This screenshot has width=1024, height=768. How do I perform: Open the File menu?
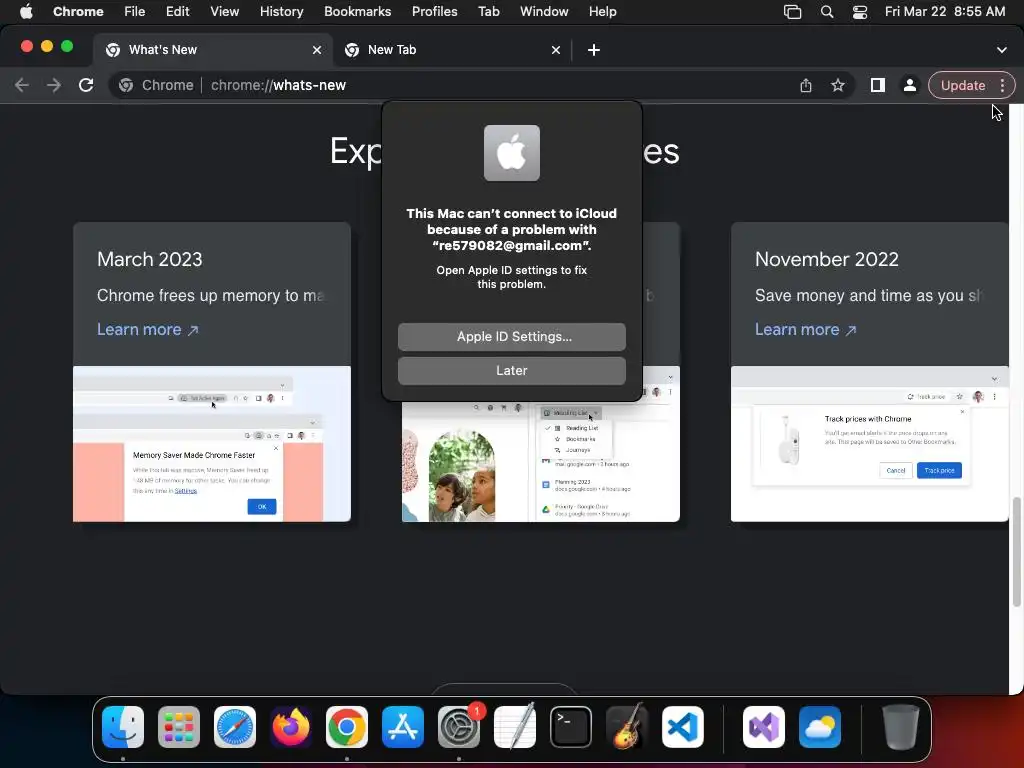click(x=135, y=12)
